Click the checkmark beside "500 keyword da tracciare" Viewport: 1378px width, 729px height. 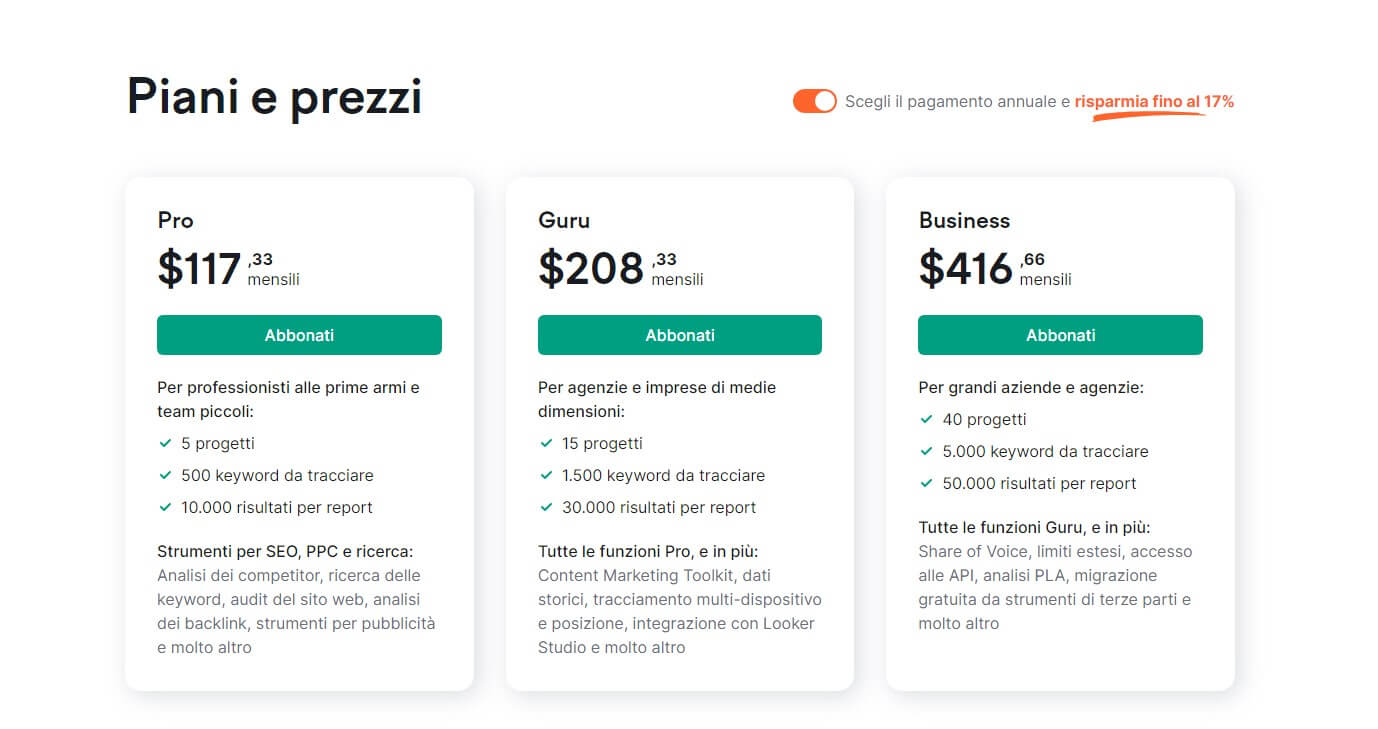(165, 475)
